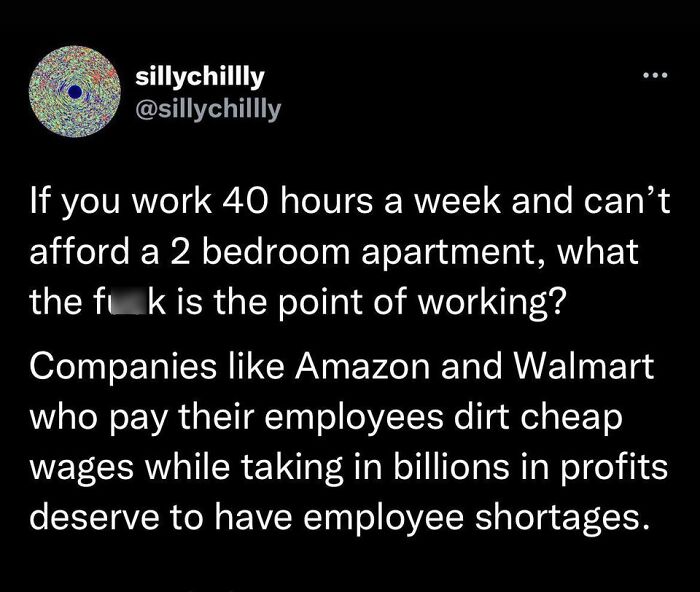
Task: Click the word Amazon in the tweet
Action: [x=362, y=367]
